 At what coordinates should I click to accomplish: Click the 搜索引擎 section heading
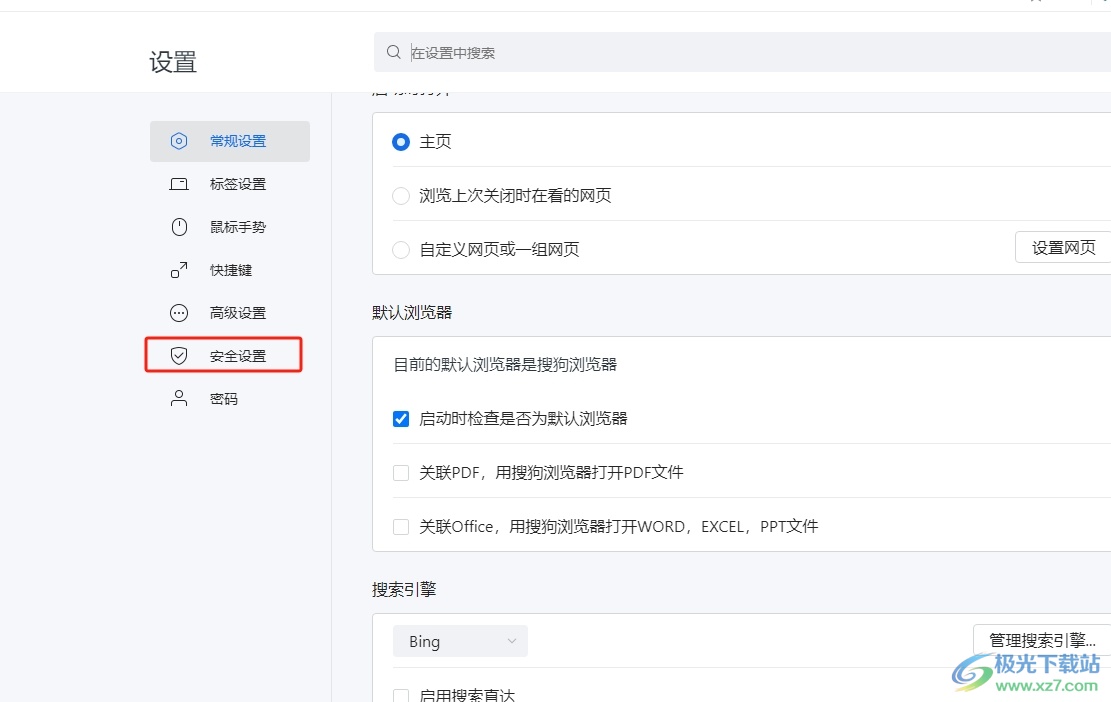coord(404,589)
